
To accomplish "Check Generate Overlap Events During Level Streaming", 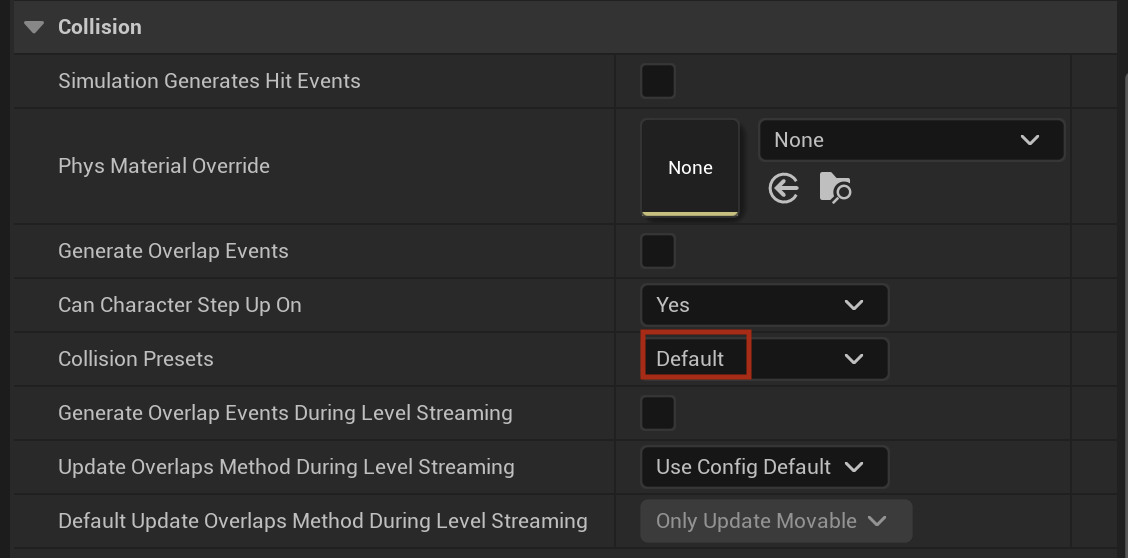I will click(x=658, y=413).
